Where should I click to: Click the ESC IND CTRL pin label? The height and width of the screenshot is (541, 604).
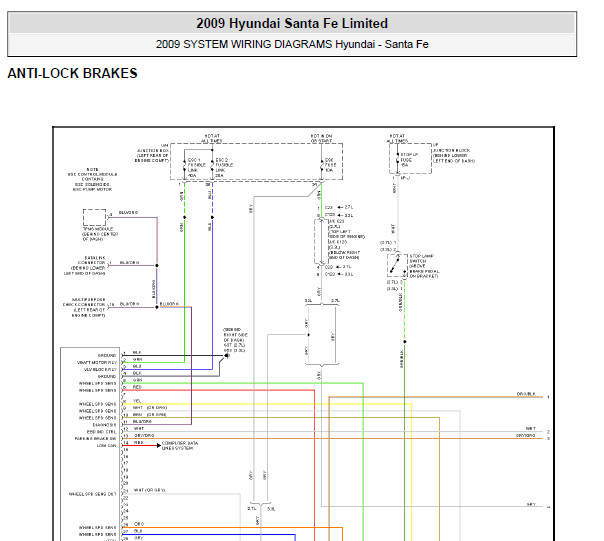click(102, 432)
